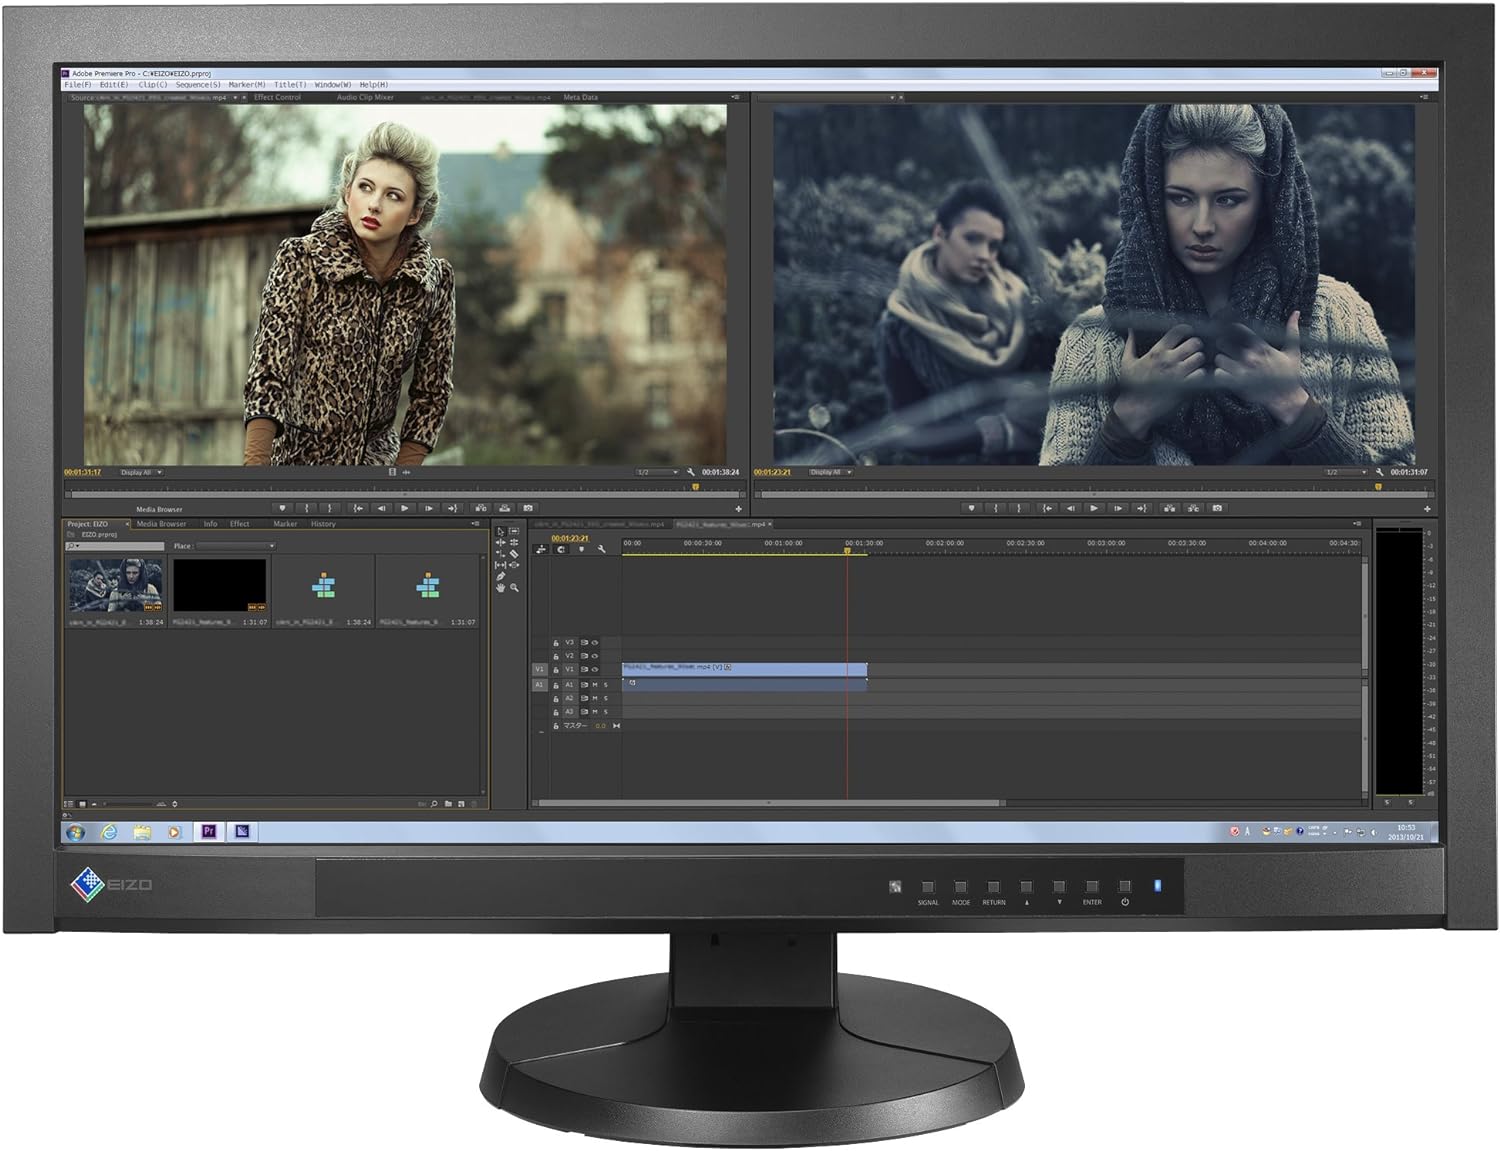Click Mark In in the Source monitor
The image size is (1500, 1151).
(x=306, y=508)
